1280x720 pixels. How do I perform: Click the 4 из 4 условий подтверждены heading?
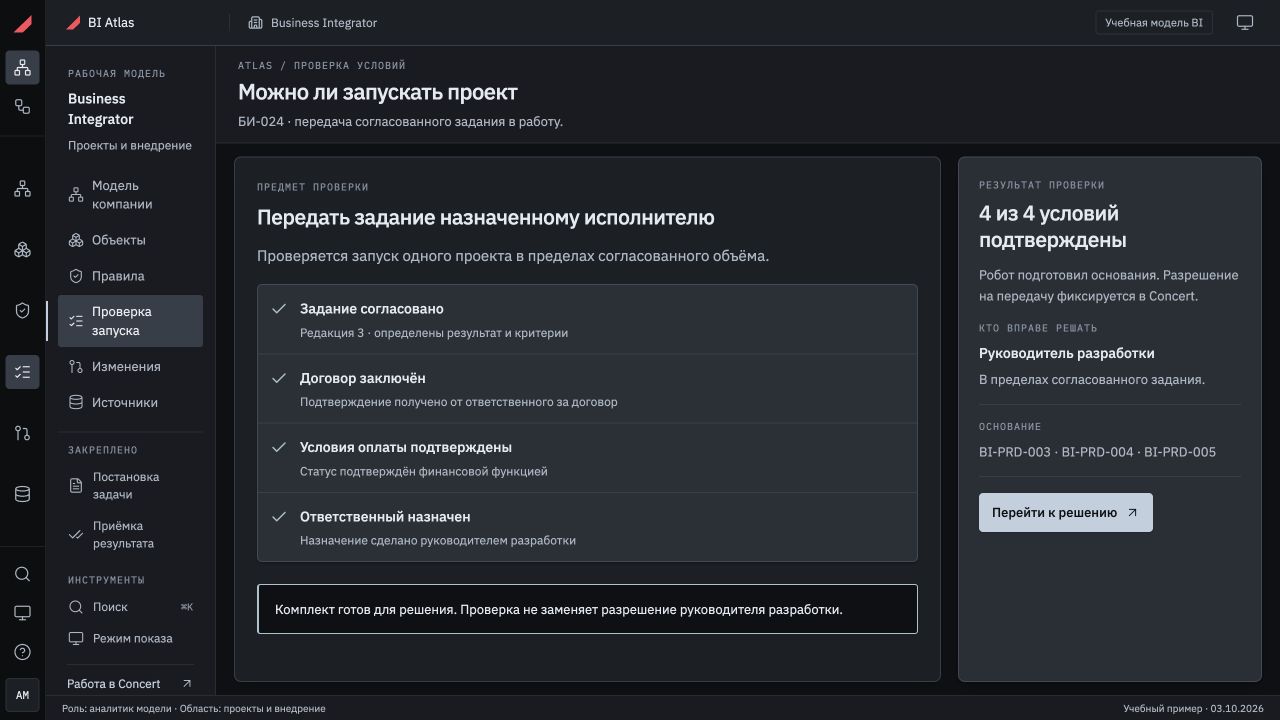click(x=1052, y=227)
